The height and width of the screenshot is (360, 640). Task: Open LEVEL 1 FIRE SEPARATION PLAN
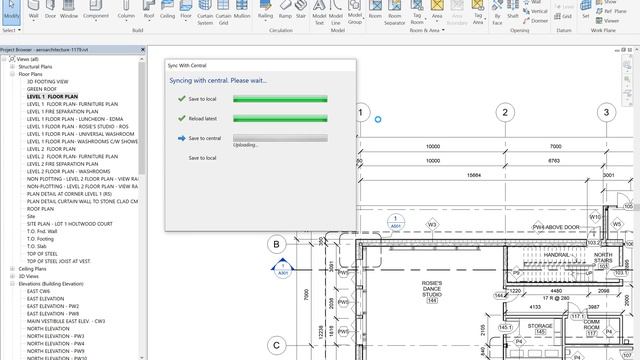pyautogui.click(x=62, y=111)
